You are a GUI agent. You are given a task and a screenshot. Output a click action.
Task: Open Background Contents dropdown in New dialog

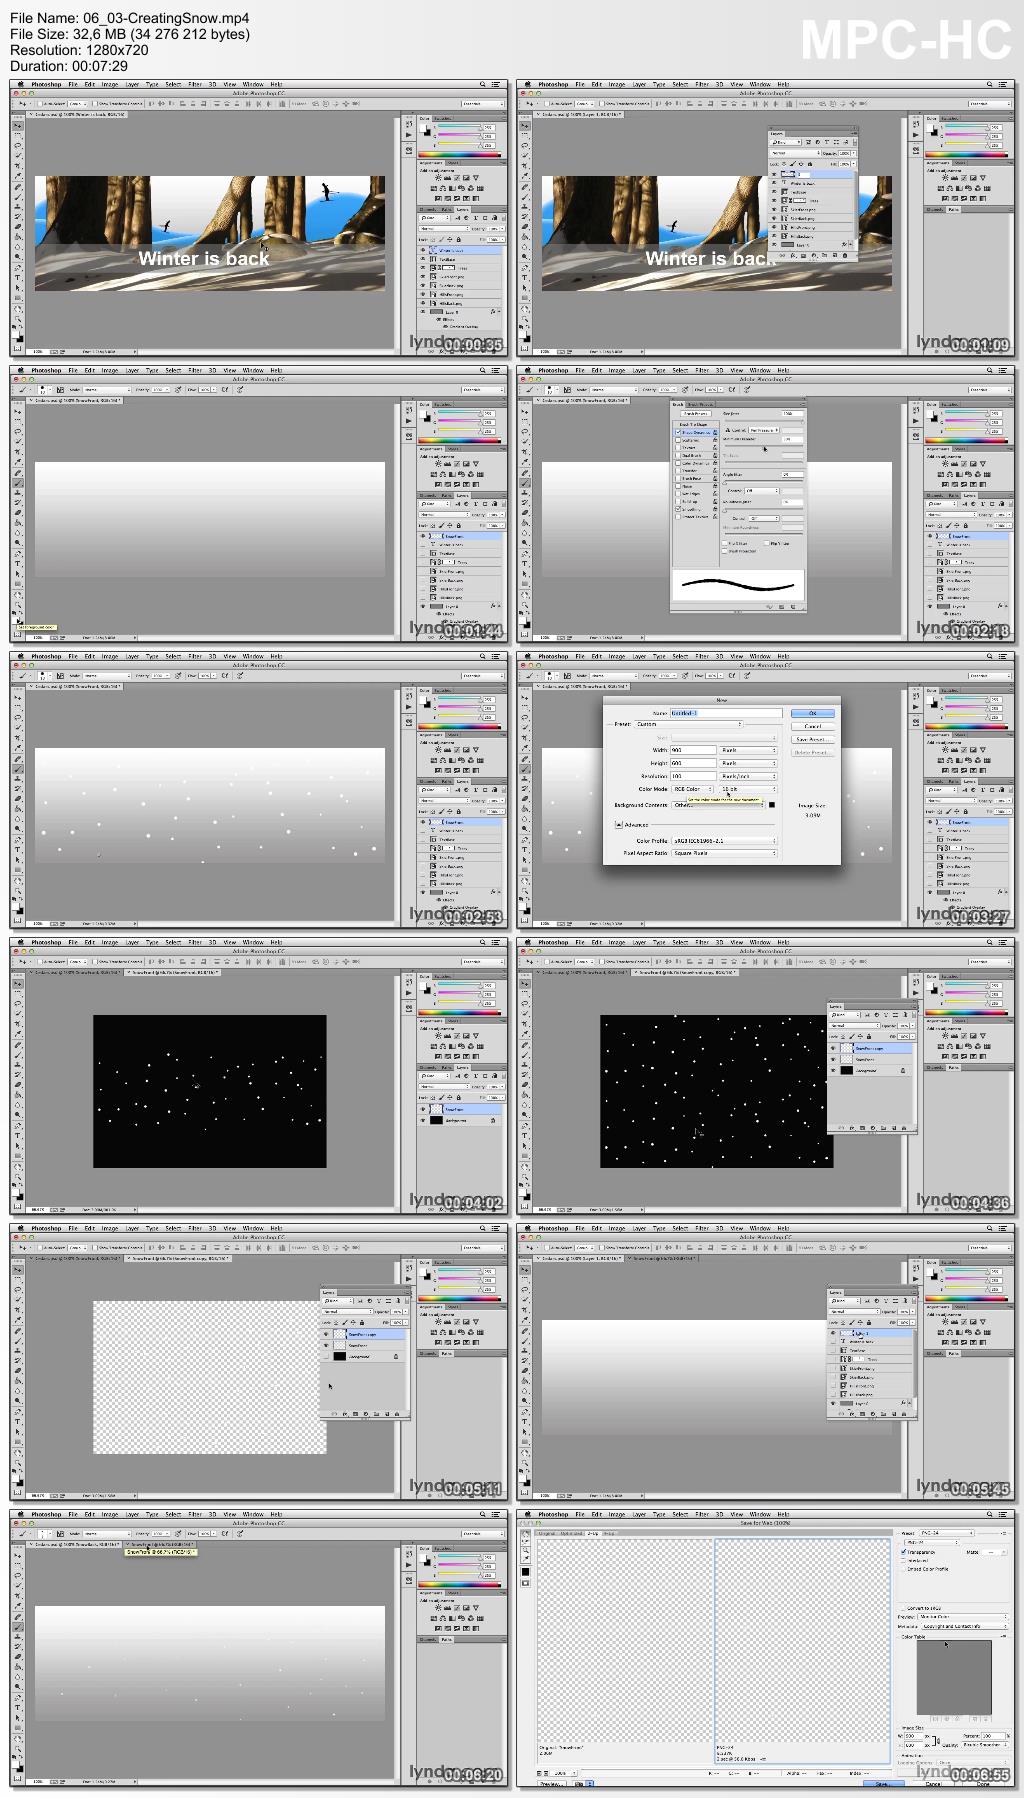[x=718, y=805]
